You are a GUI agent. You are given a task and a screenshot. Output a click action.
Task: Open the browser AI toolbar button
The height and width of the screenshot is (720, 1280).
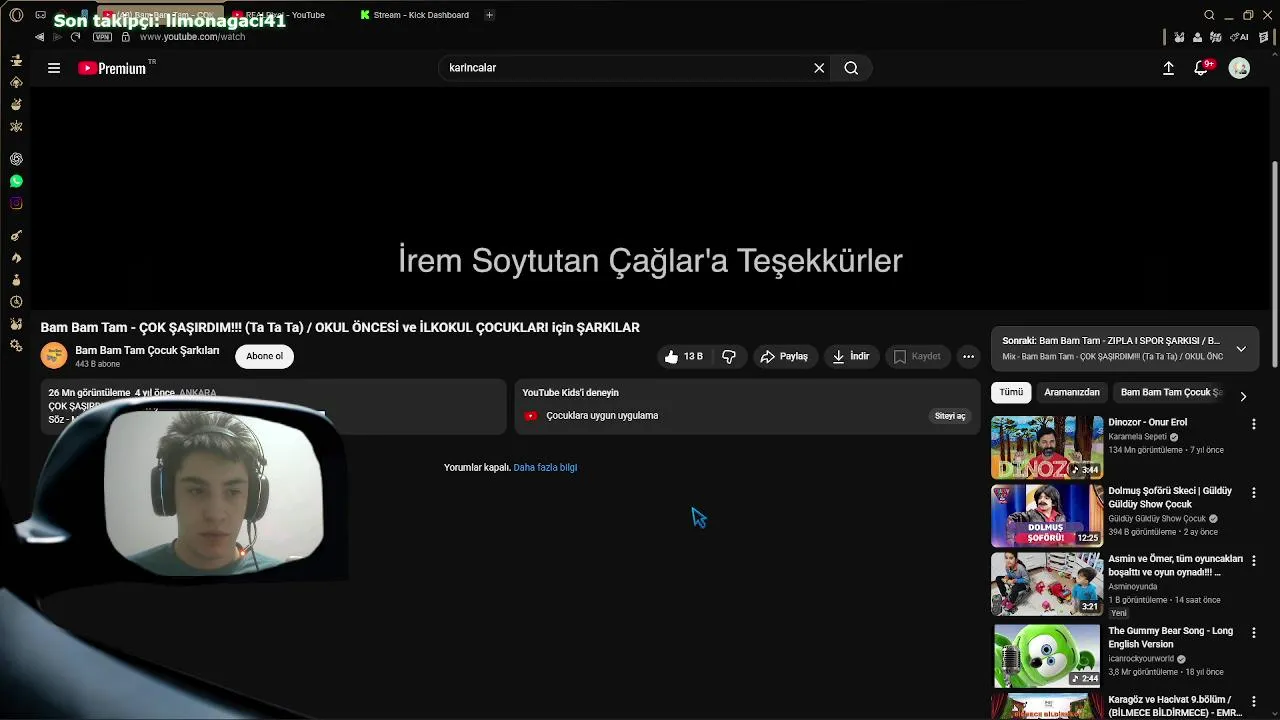tap(1241, 37)
